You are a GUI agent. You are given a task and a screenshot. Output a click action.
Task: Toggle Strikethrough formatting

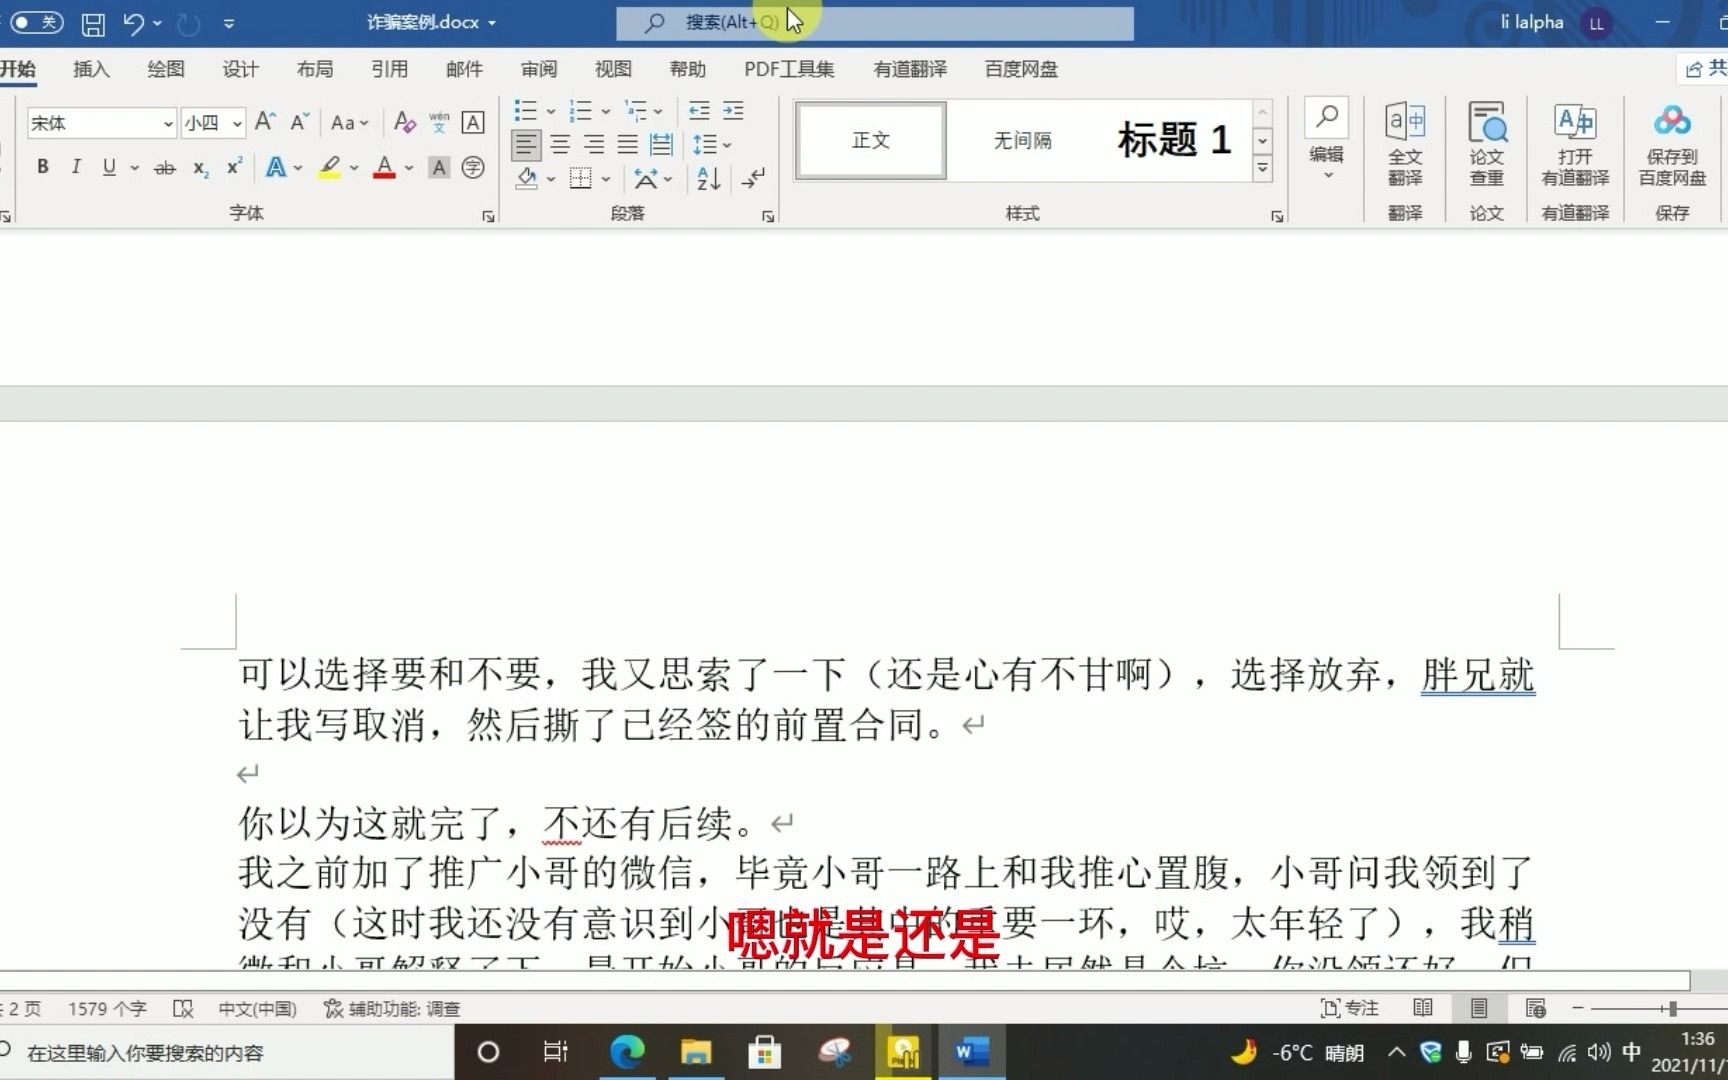(165, 168)
